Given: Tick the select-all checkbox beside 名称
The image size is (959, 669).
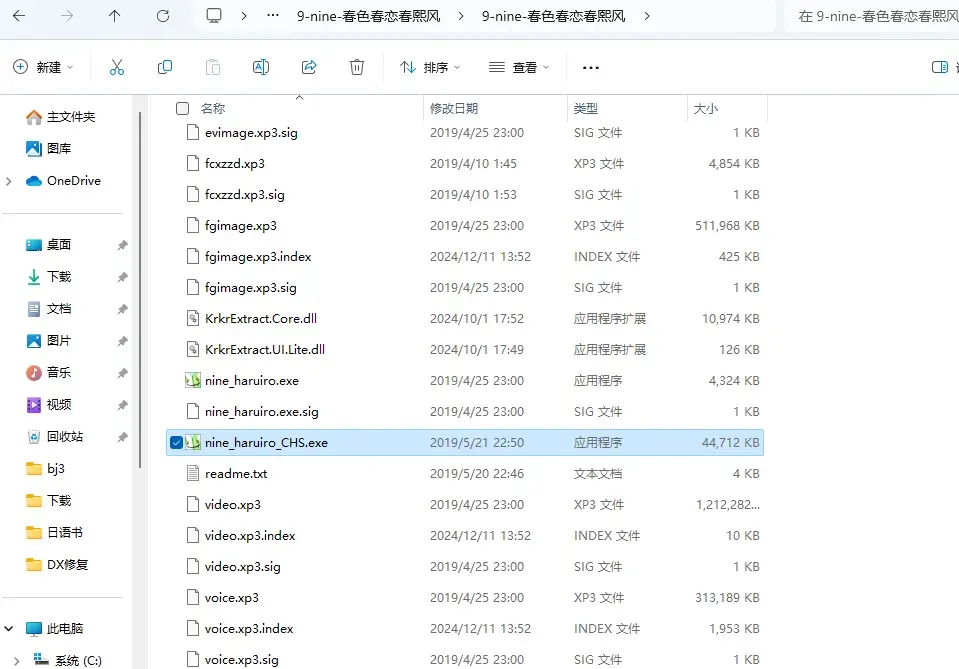Looking at the screenshot, I should (x=182, y=108).
